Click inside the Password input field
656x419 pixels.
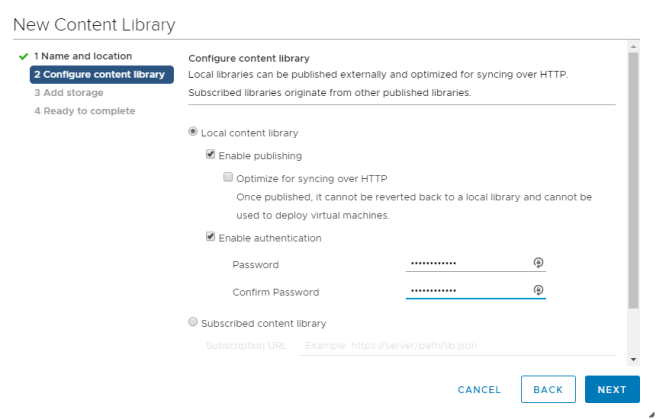point(466,264)
